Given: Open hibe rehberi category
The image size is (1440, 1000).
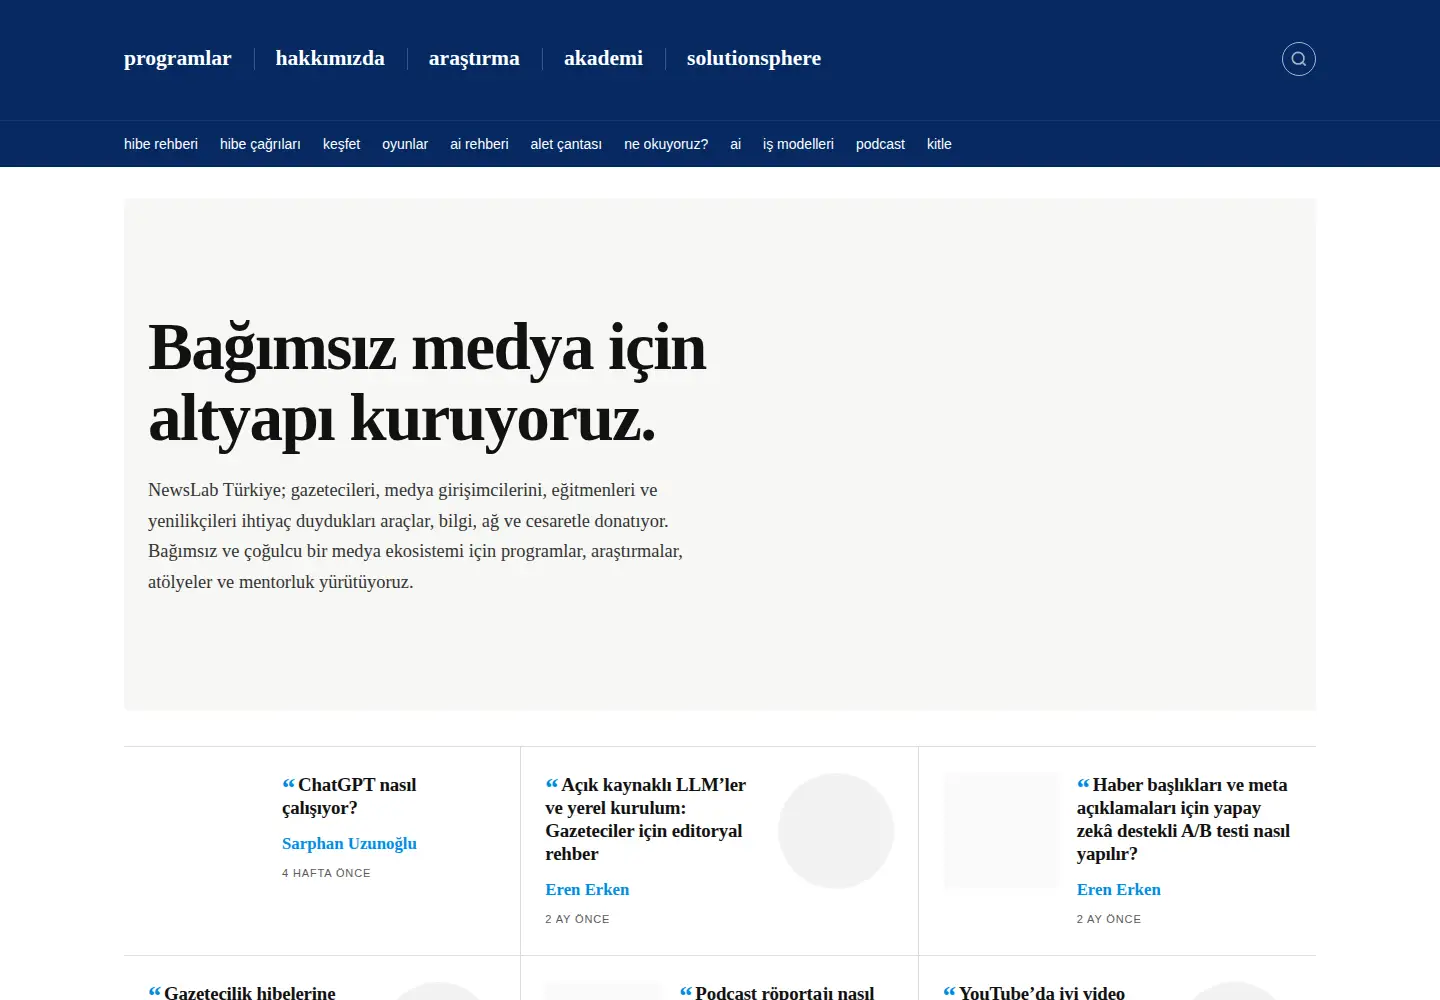Looking at the screenshot, I should 161,144.
